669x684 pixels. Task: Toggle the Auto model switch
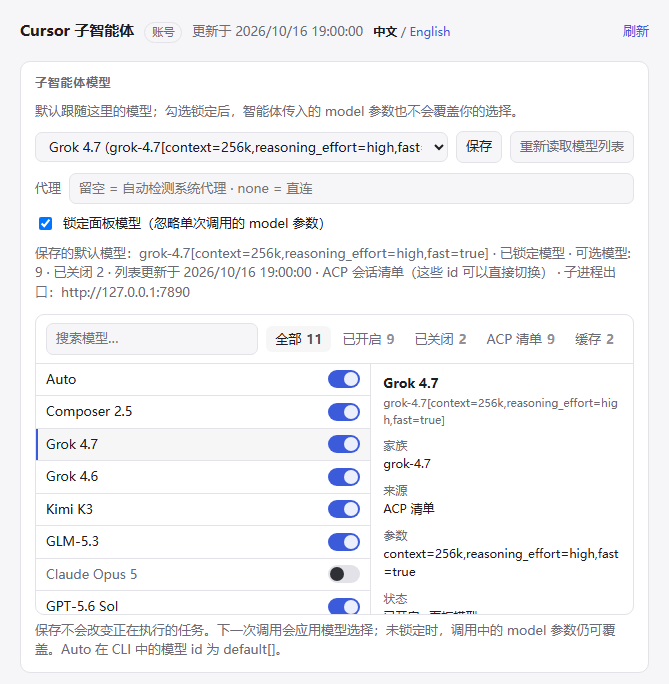344,379
